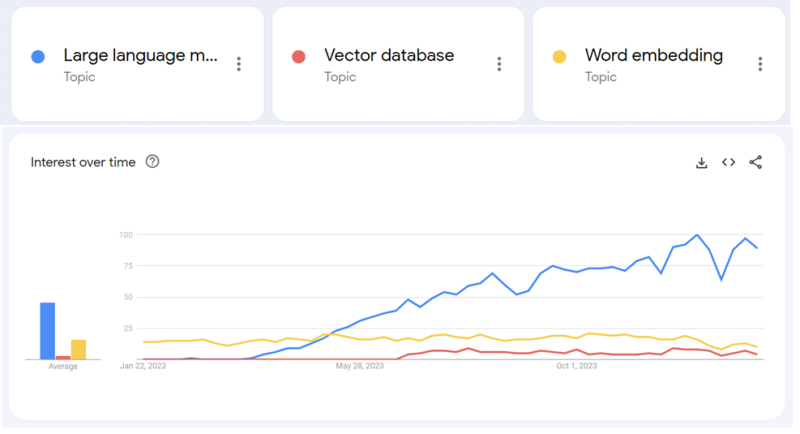800x434 pixels.
Task: Open the embed code icon
Action: tap(729, 162)
